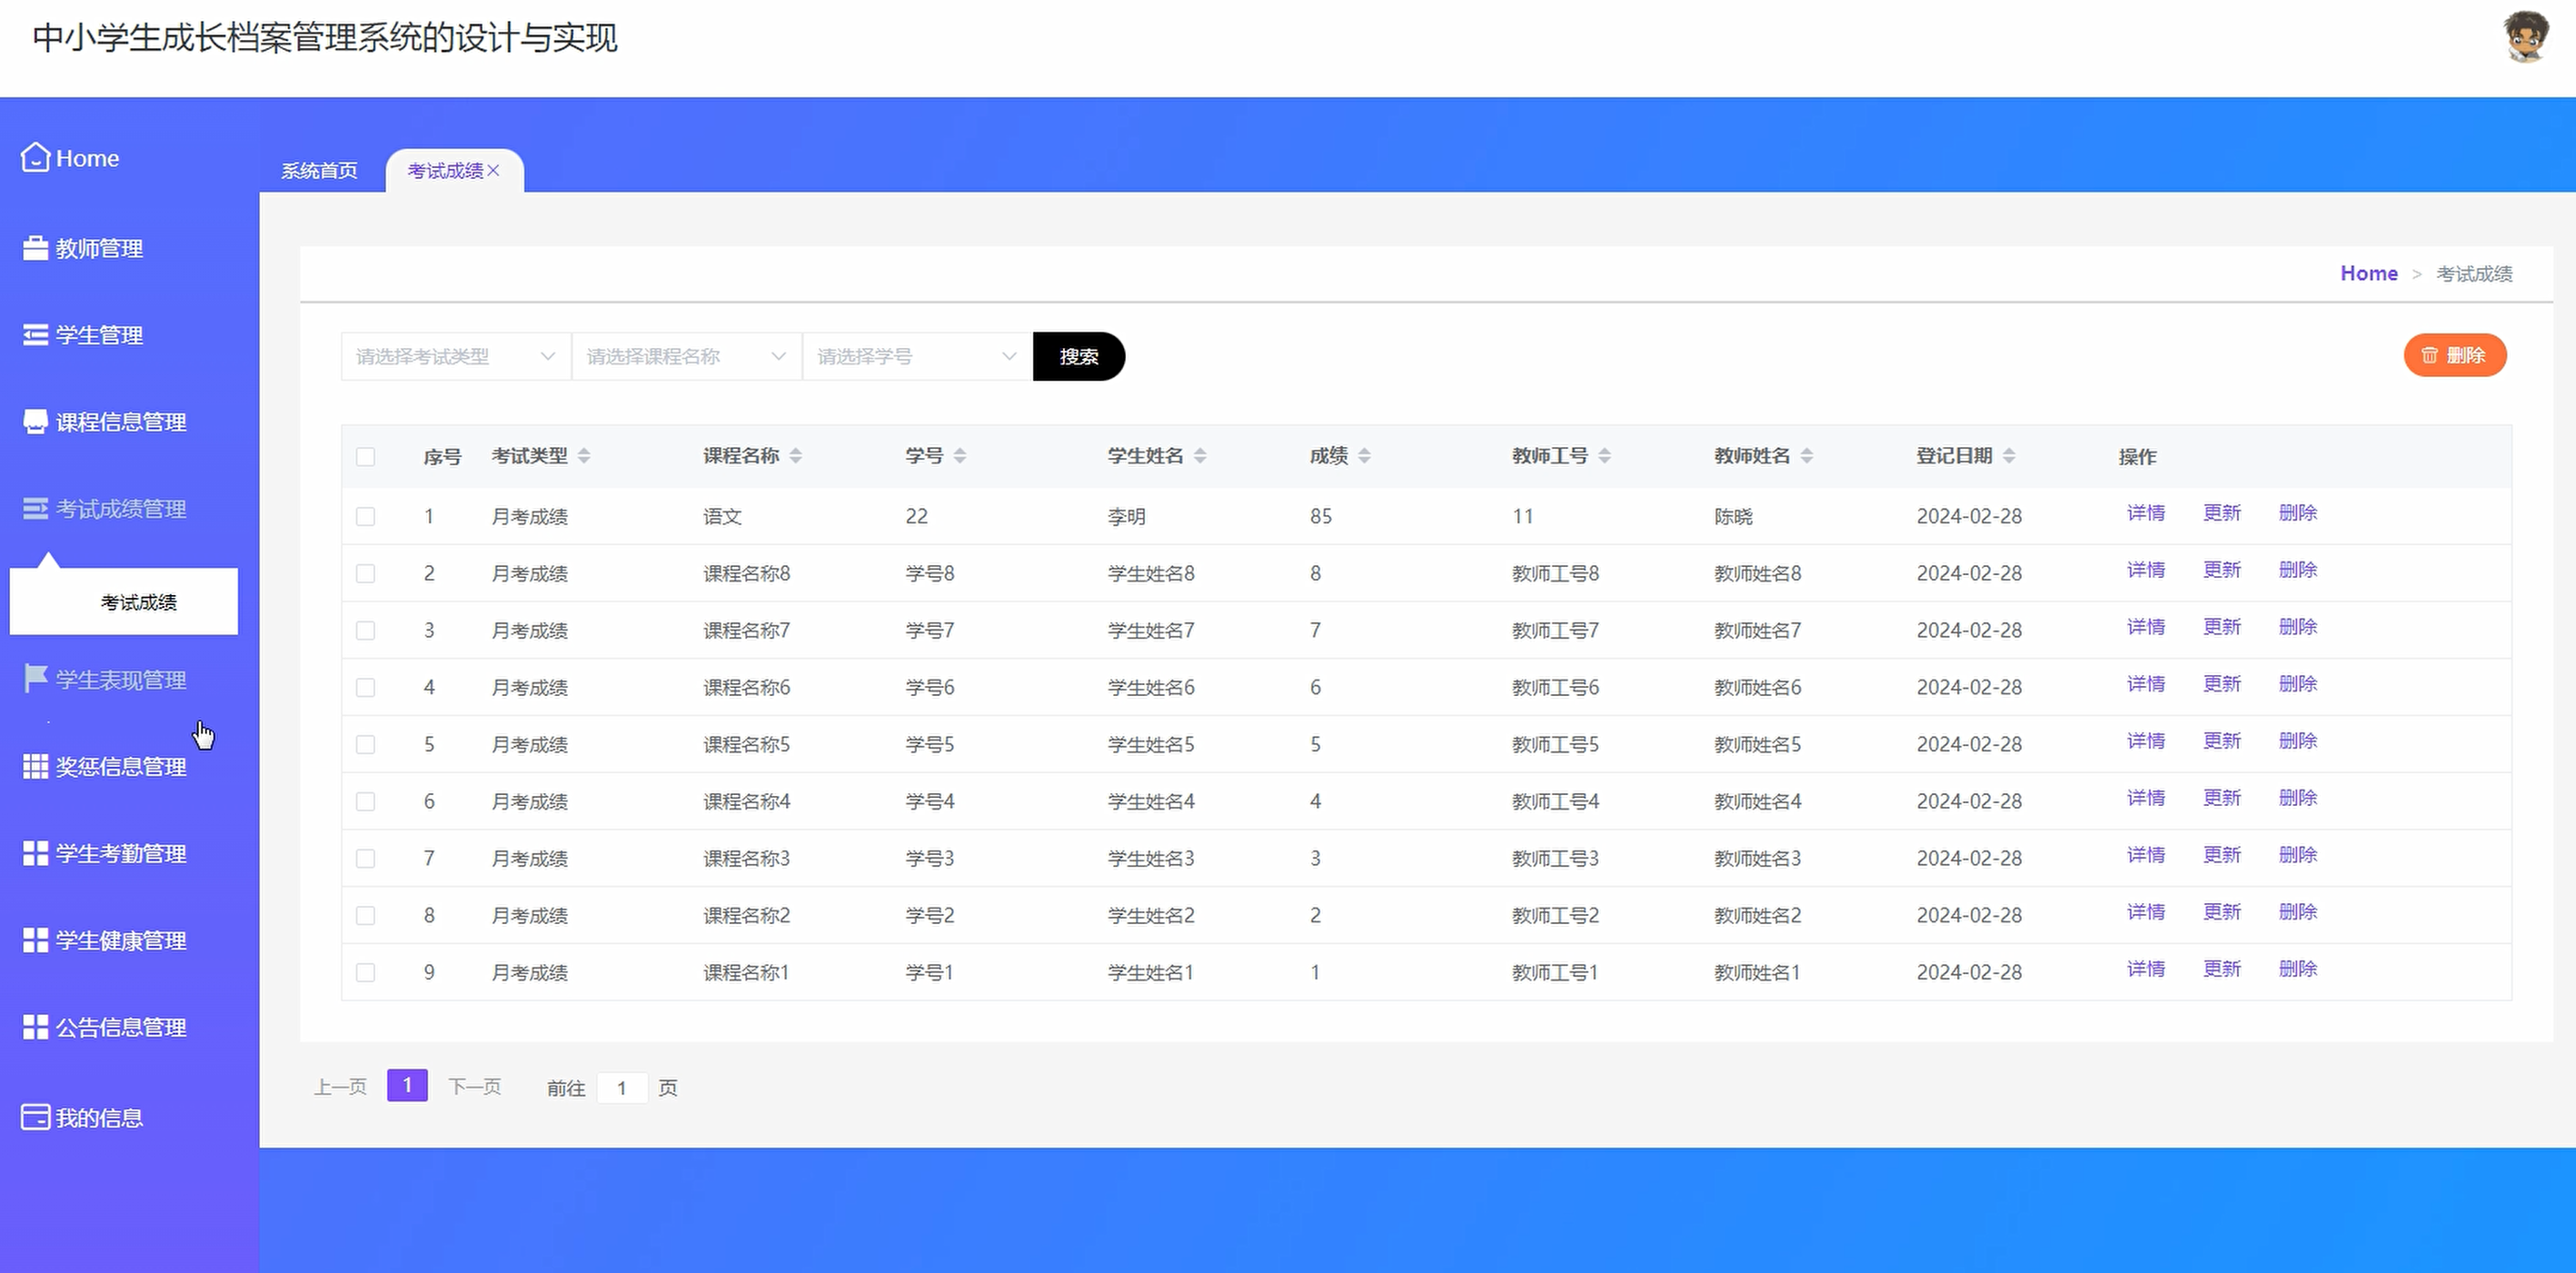The height and width of the screenshot is (1273, 2576).
Task: Open the 请选择学号 dropdown
Action: coord(917,356)
